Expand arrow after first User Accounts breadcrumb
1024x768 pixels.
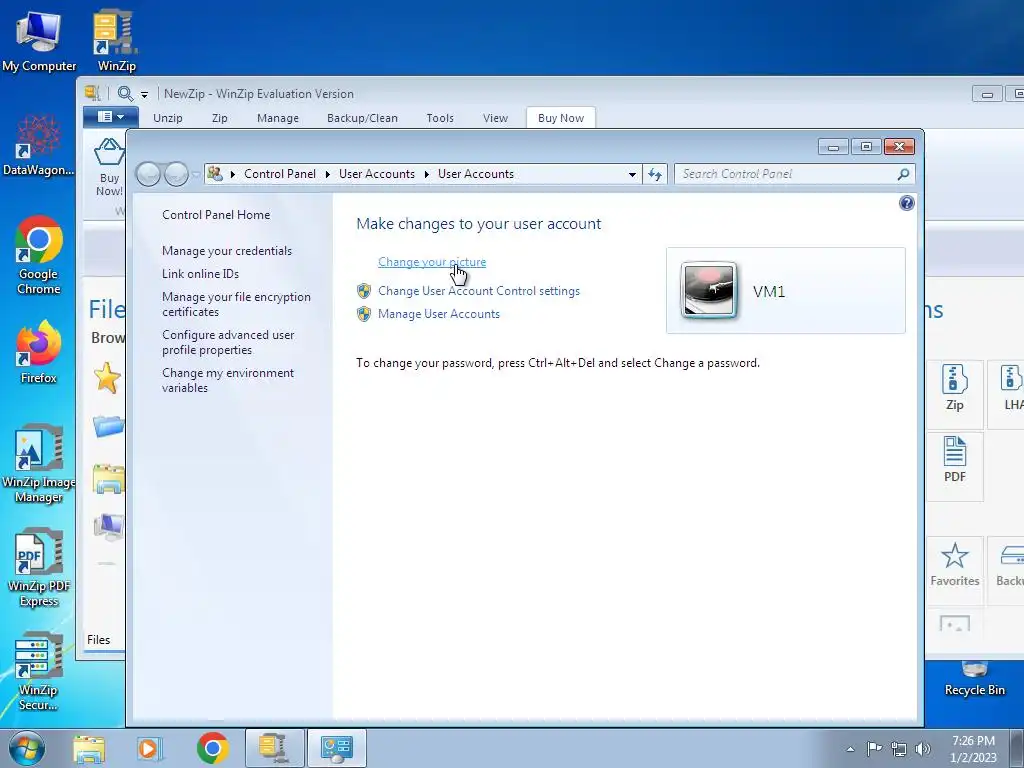(x=426, y=174)
